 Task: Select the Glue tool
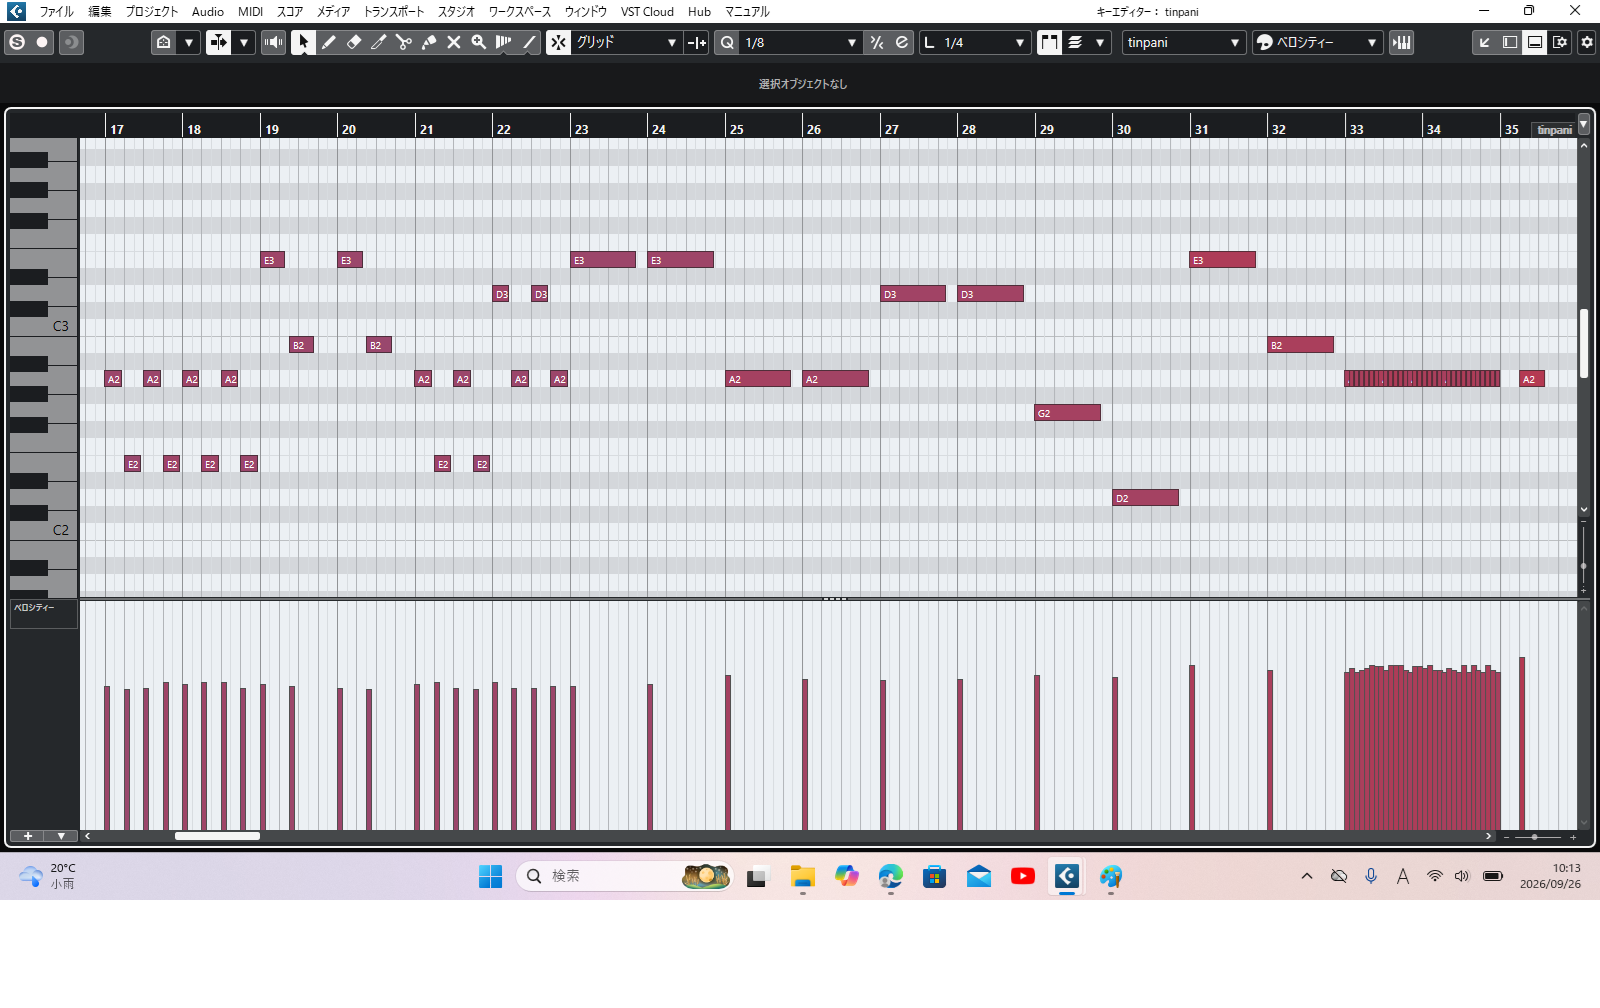click(429, 42)
